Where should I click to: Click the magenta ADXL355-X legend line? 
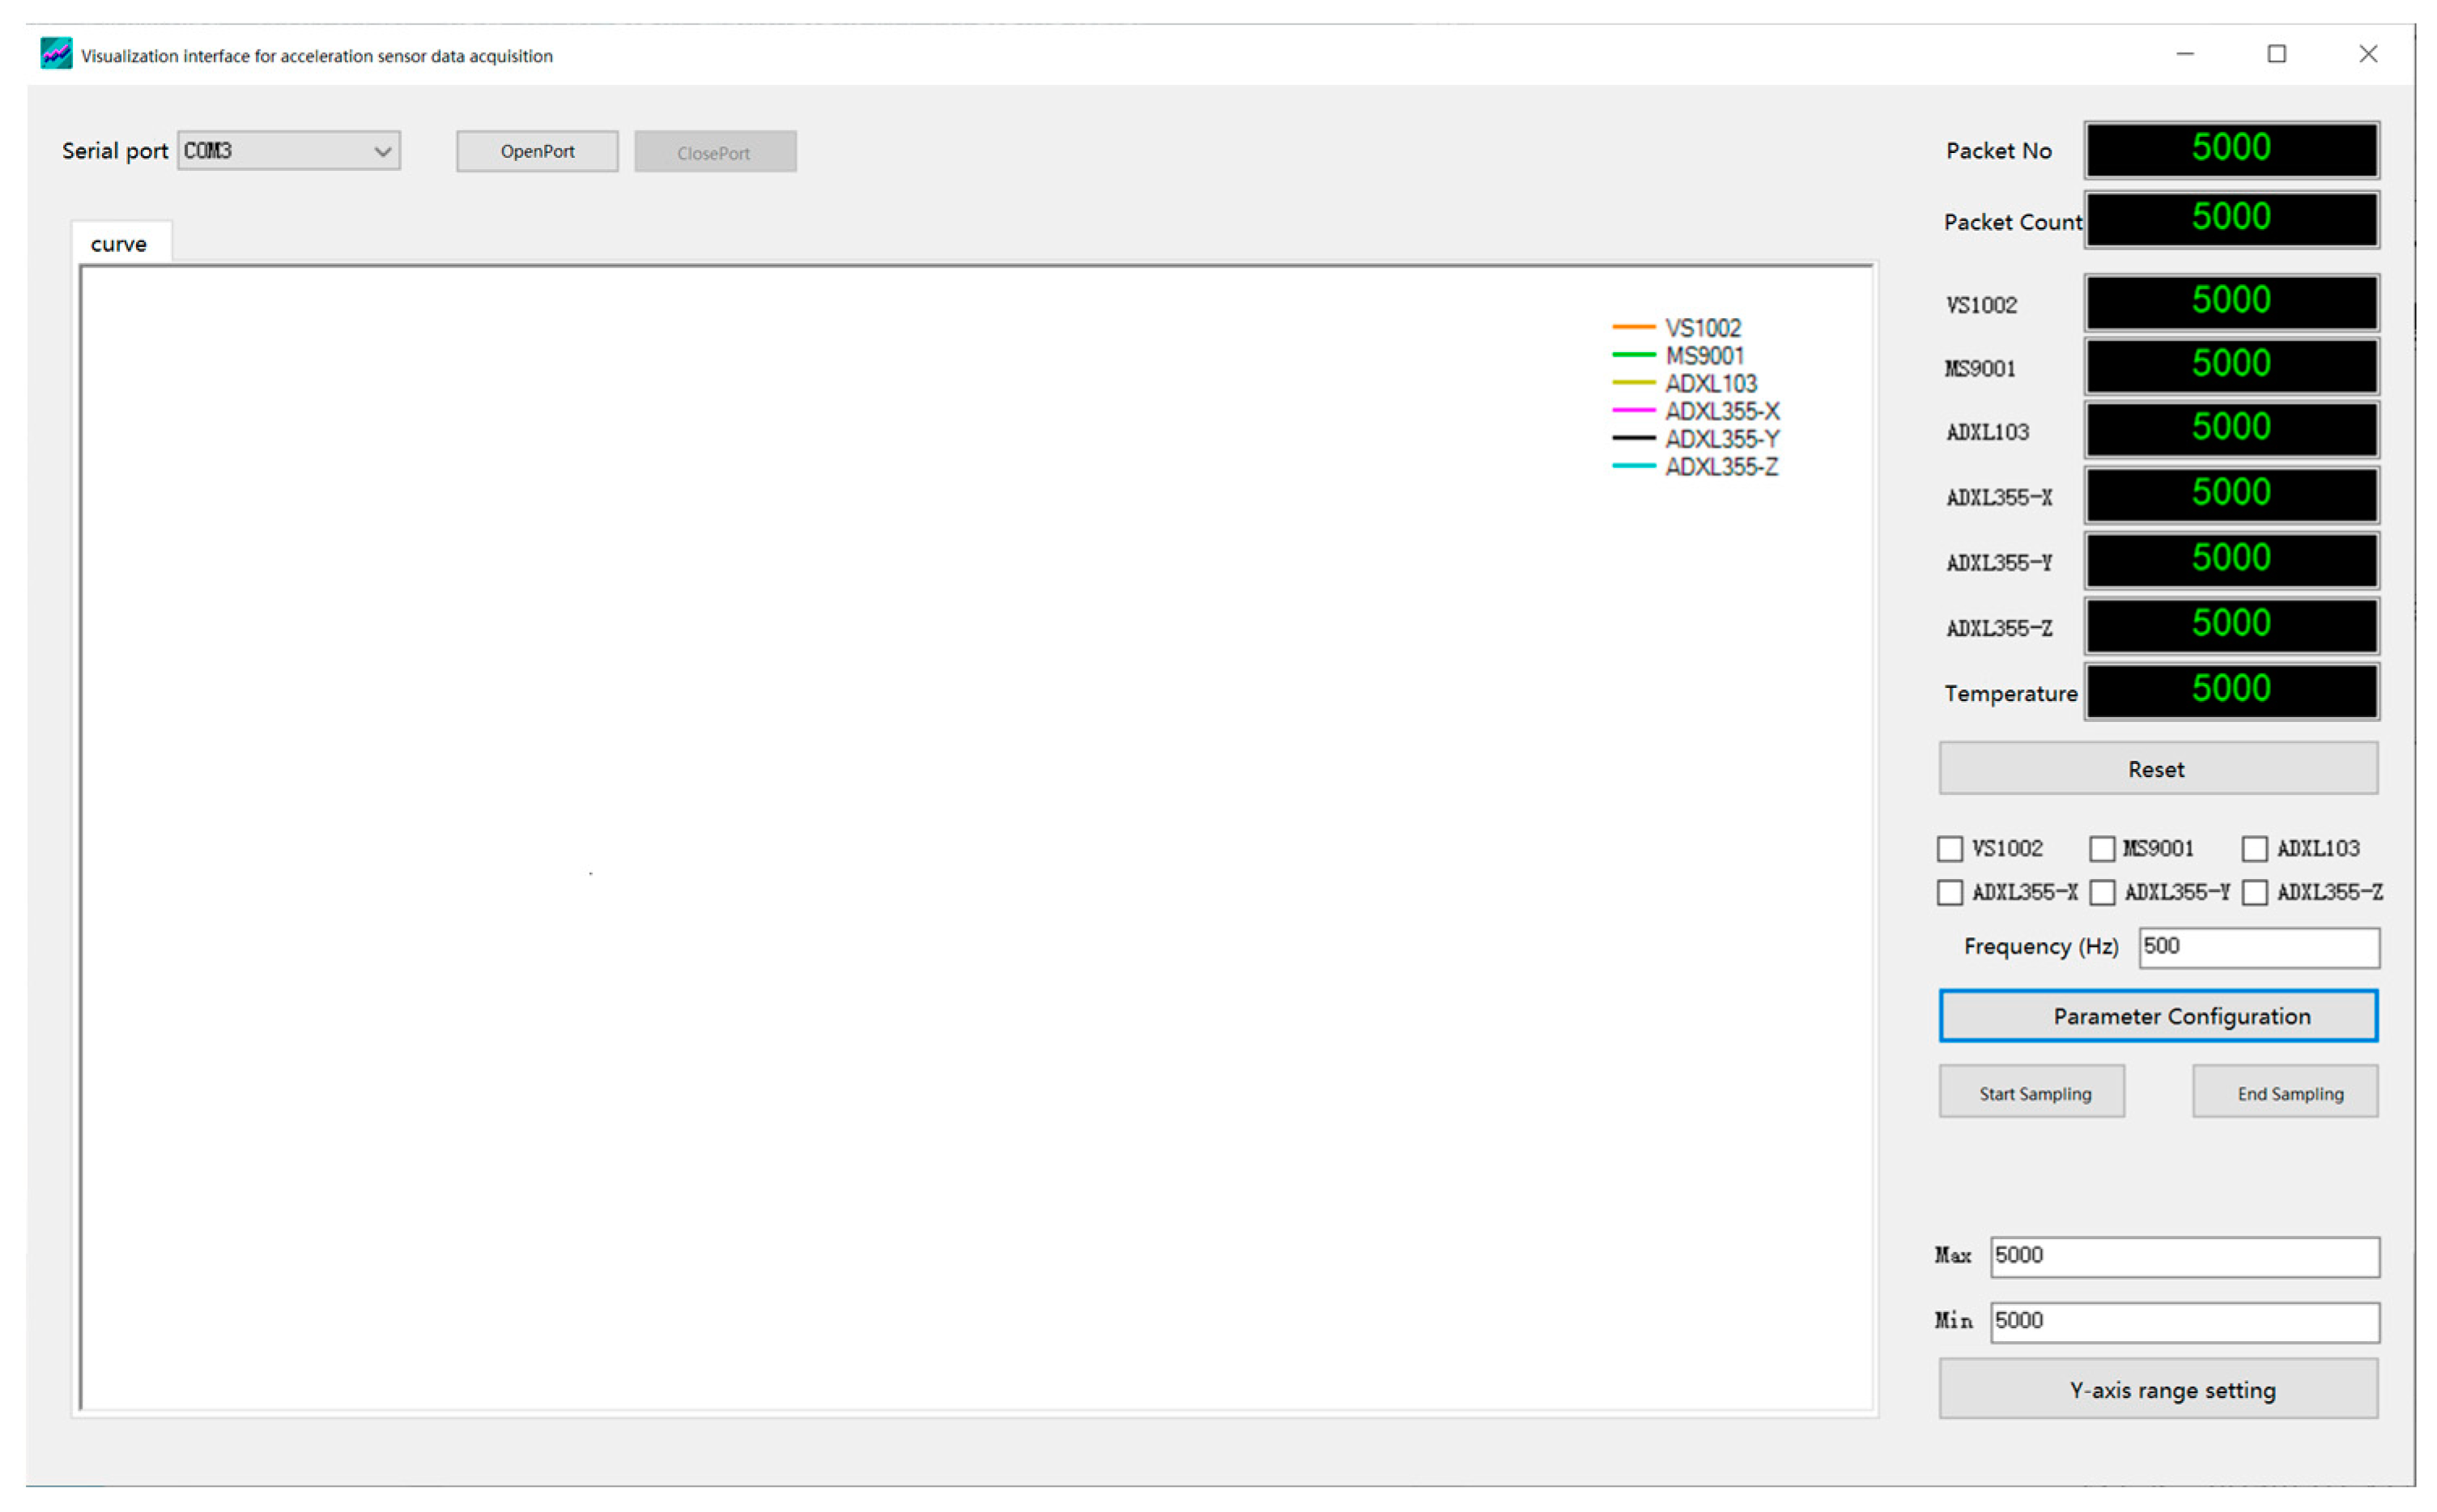1633,410
